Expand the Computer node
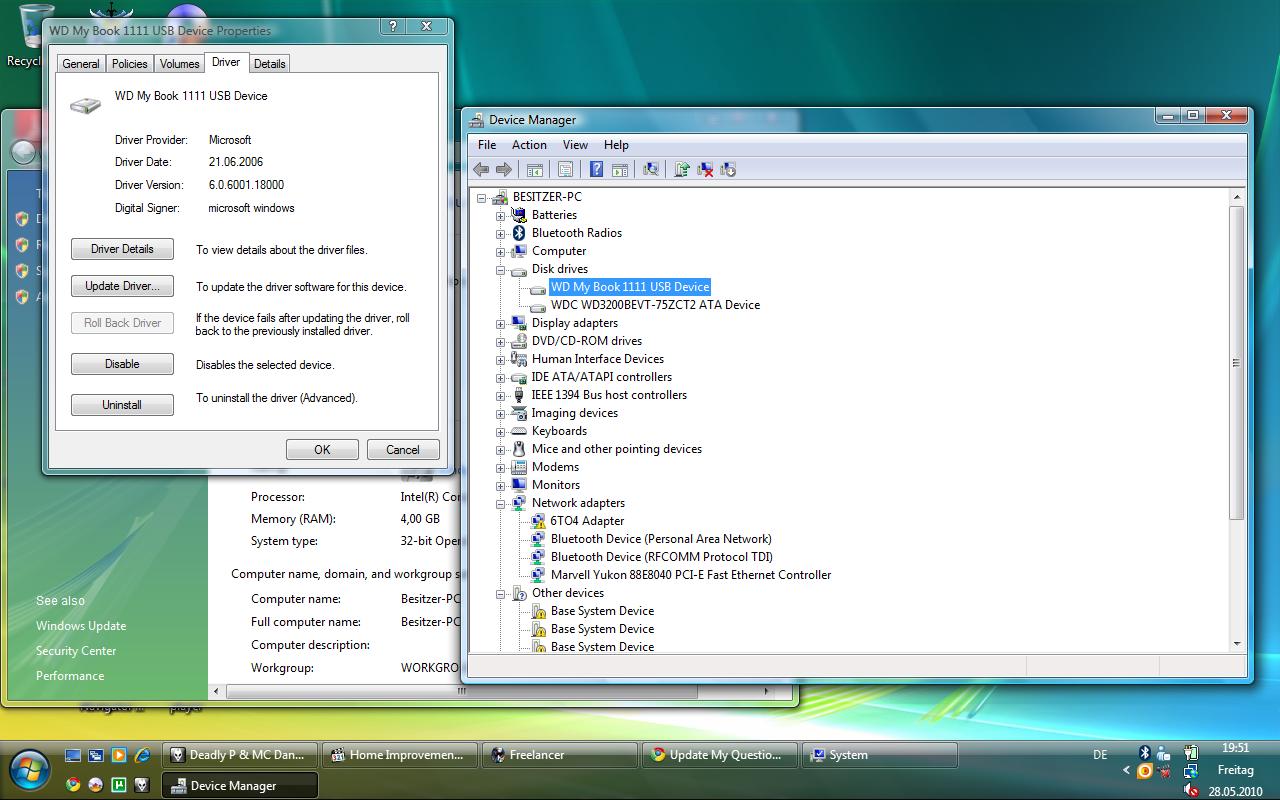 pyautogui.click(x=500, y=251)
